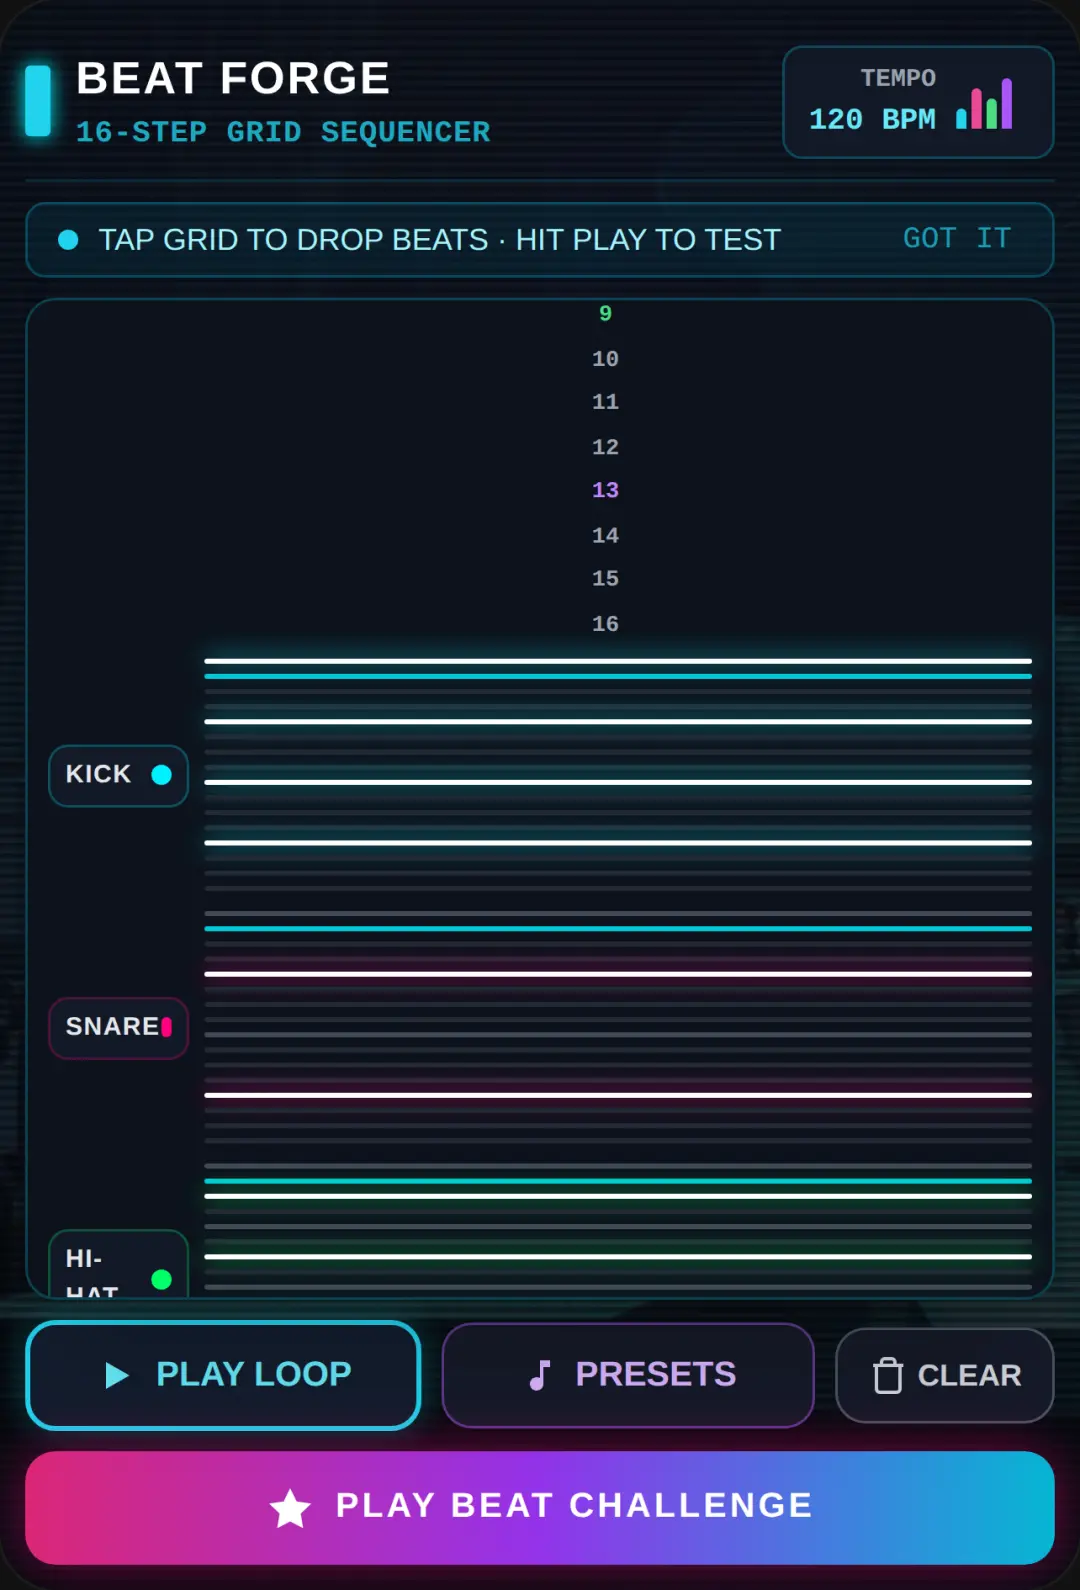Click the 16-STEP GRID SEQUENCER subtitle
1080x1590 pixels.
pyautogui.click(x=283, y=132)
